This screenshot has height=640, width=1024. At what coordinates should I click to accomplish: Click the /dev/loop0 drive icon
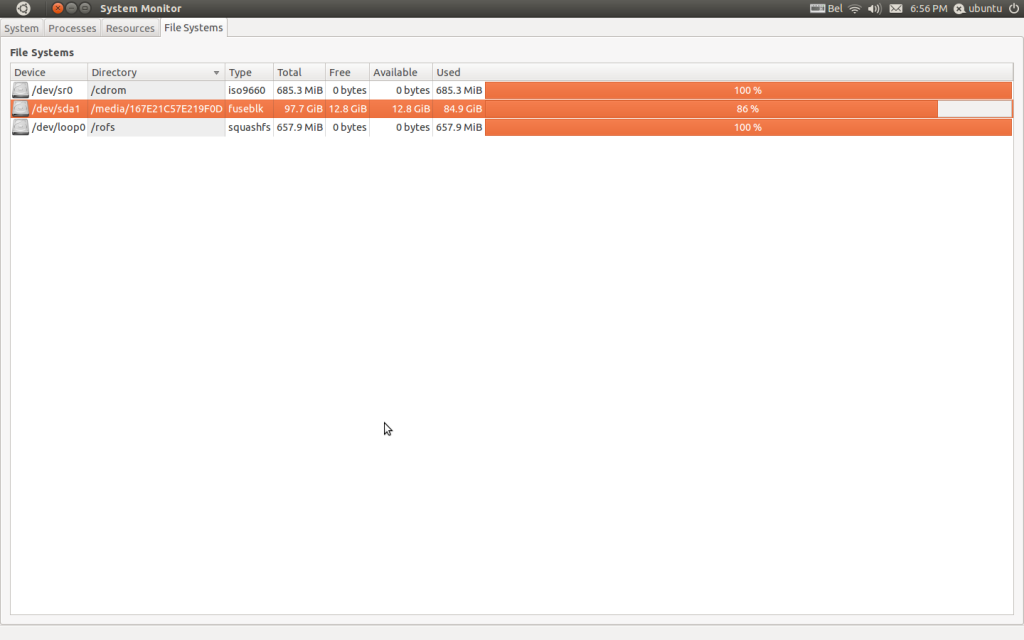click(x=20, y=127)
